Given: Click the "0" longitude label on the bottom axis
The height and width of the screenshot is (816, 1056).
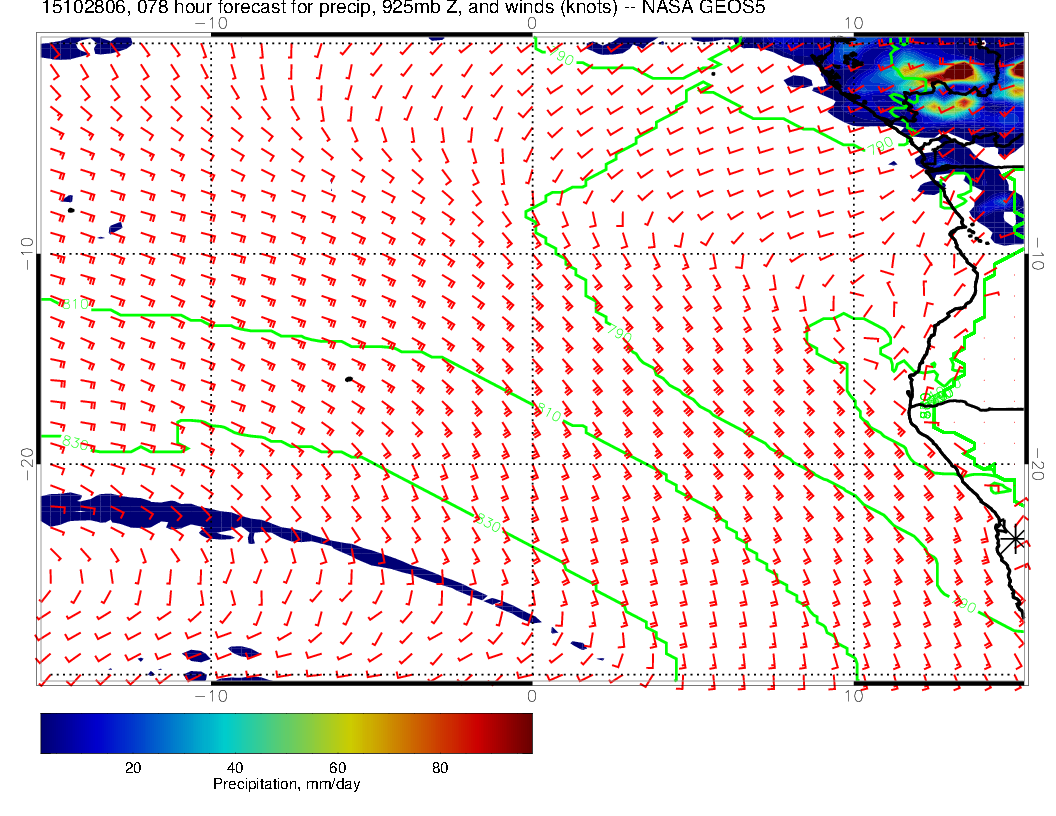Looking at the screenshot, I should coord(531,696).
